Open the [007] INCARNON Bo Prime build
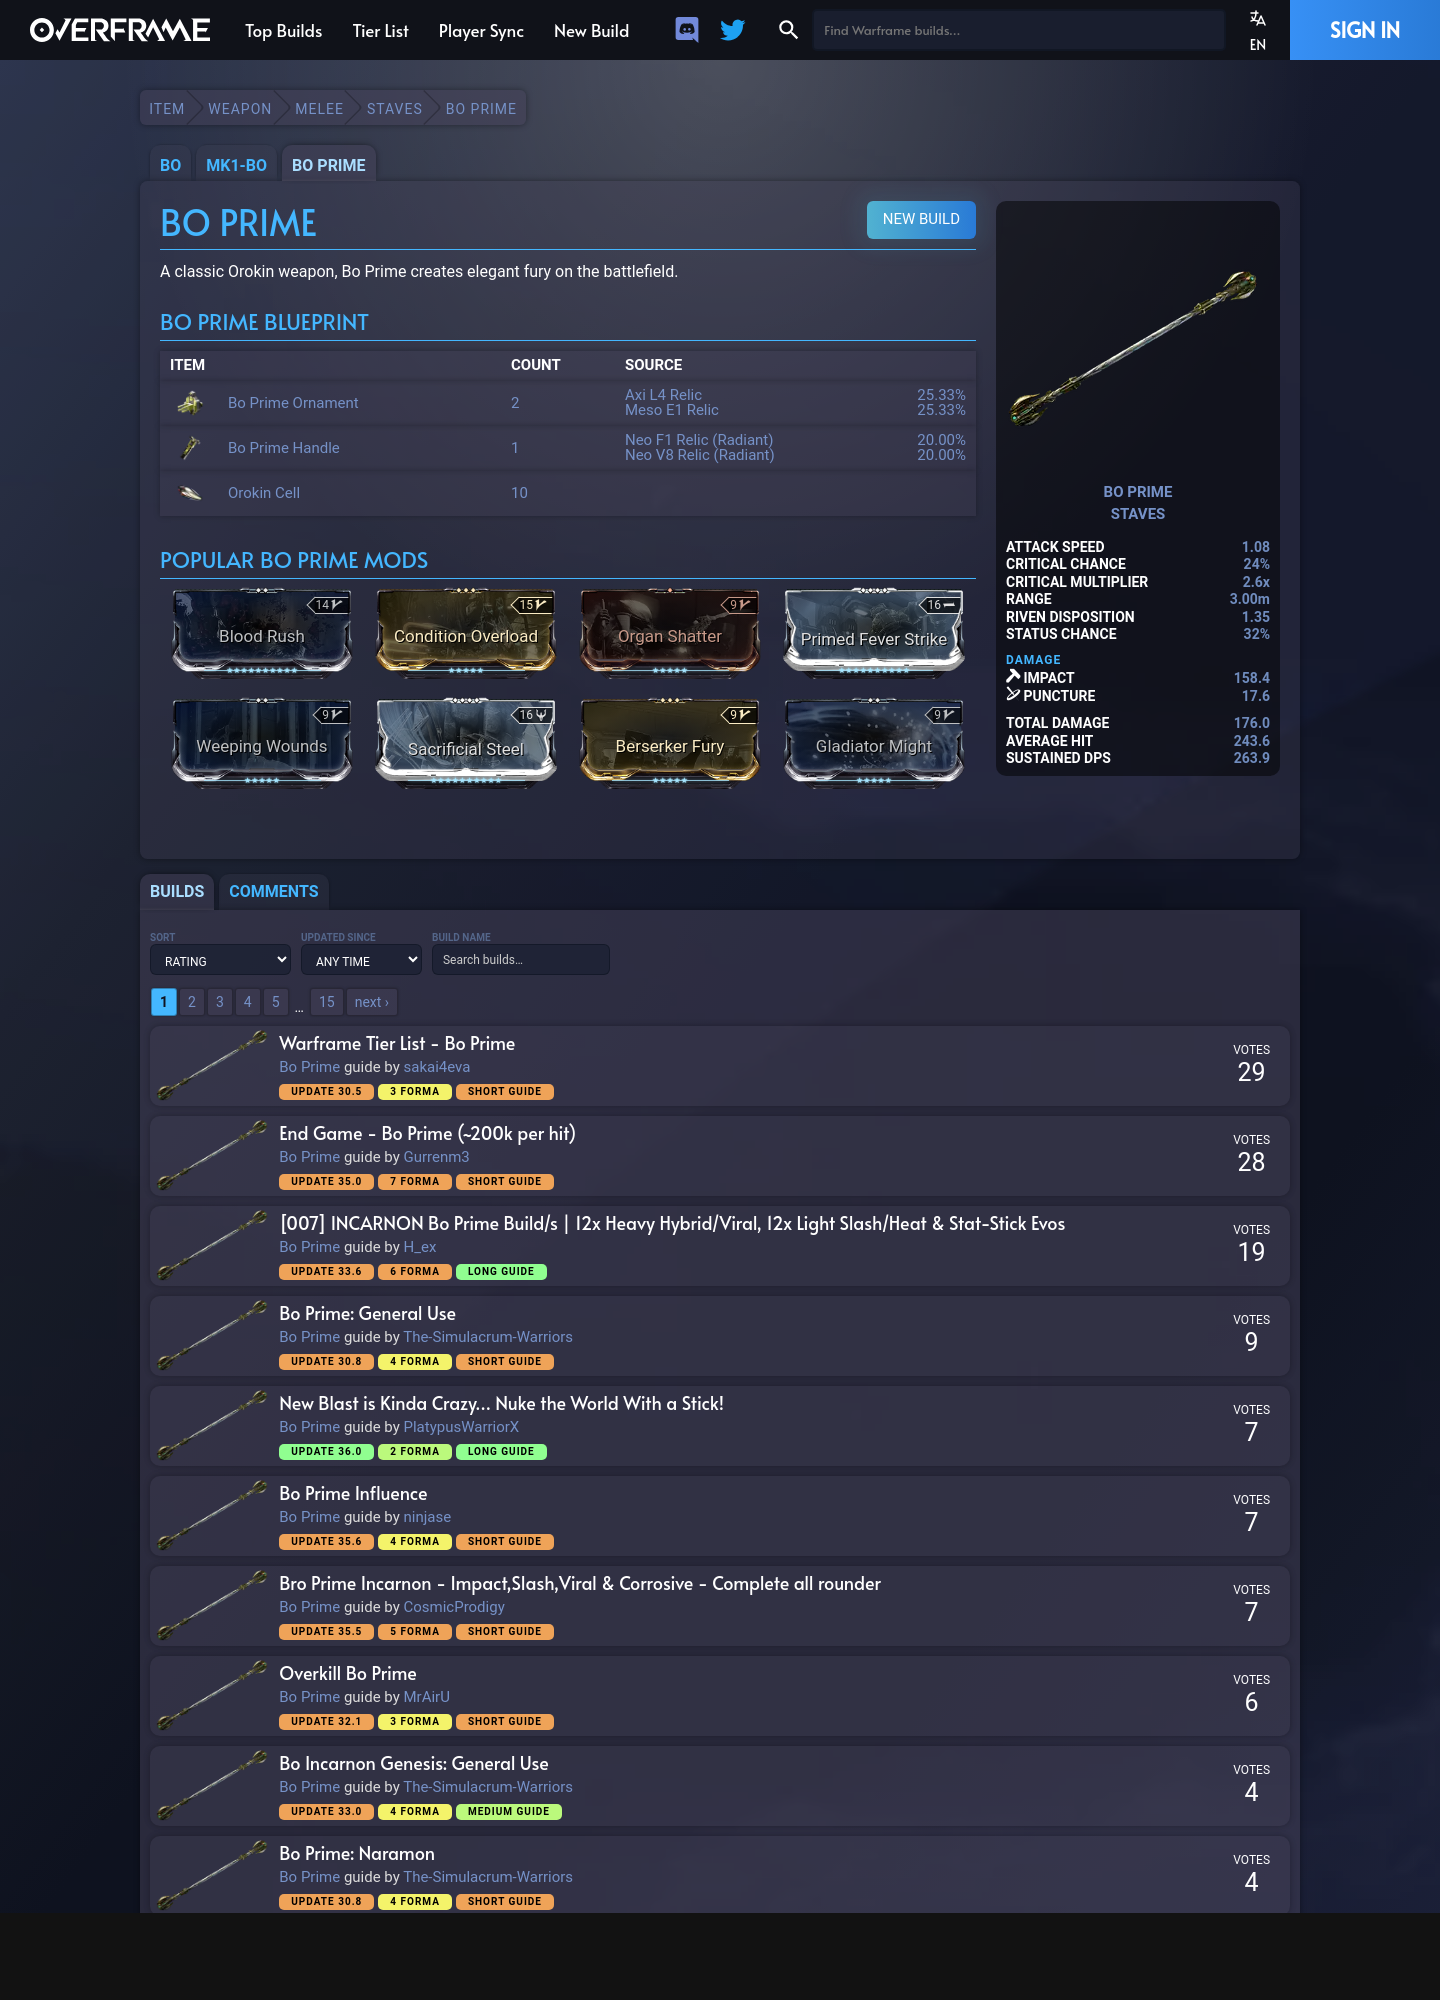Screen dimensions: 1440x2000 click(x=672, y=1223)
